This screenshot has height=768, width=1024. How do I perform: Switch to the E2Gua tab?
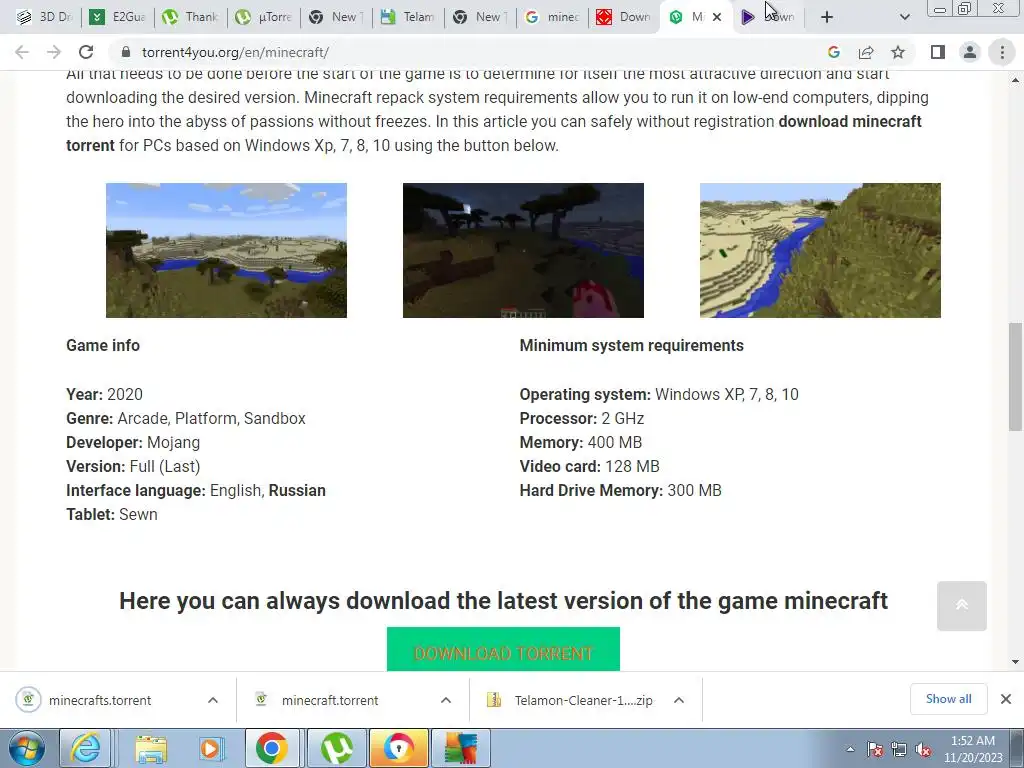click(118, 17)
